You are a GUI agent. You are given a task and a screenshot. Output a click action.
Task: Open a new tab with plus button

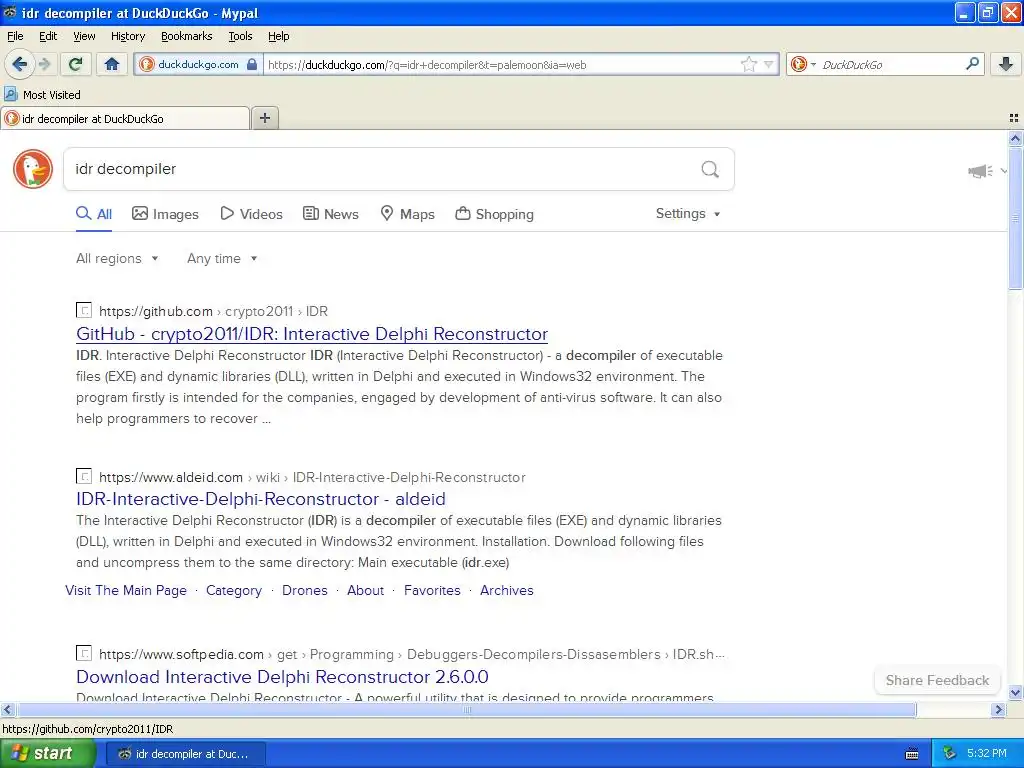pyautogui.click(x=264, y=118)
